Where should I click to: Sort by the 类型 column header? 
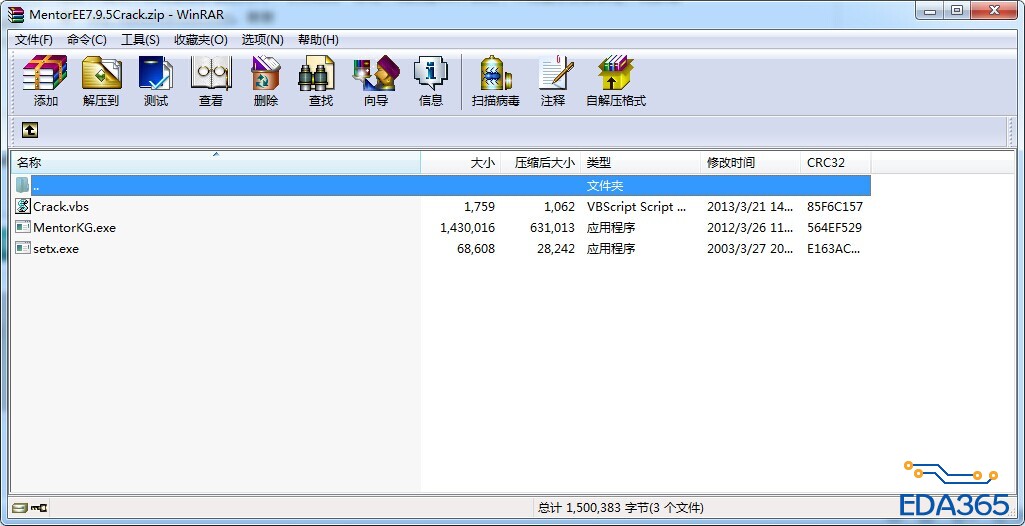click(640, 163)
